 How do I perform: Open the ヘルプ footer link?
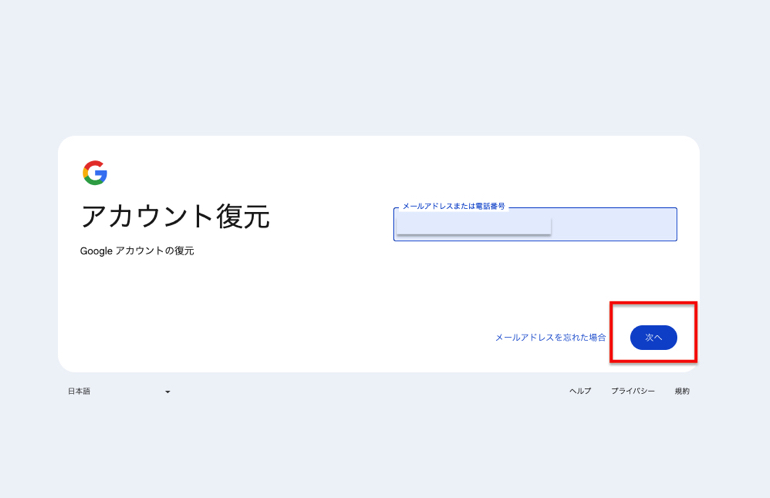(x=580, y=392)
